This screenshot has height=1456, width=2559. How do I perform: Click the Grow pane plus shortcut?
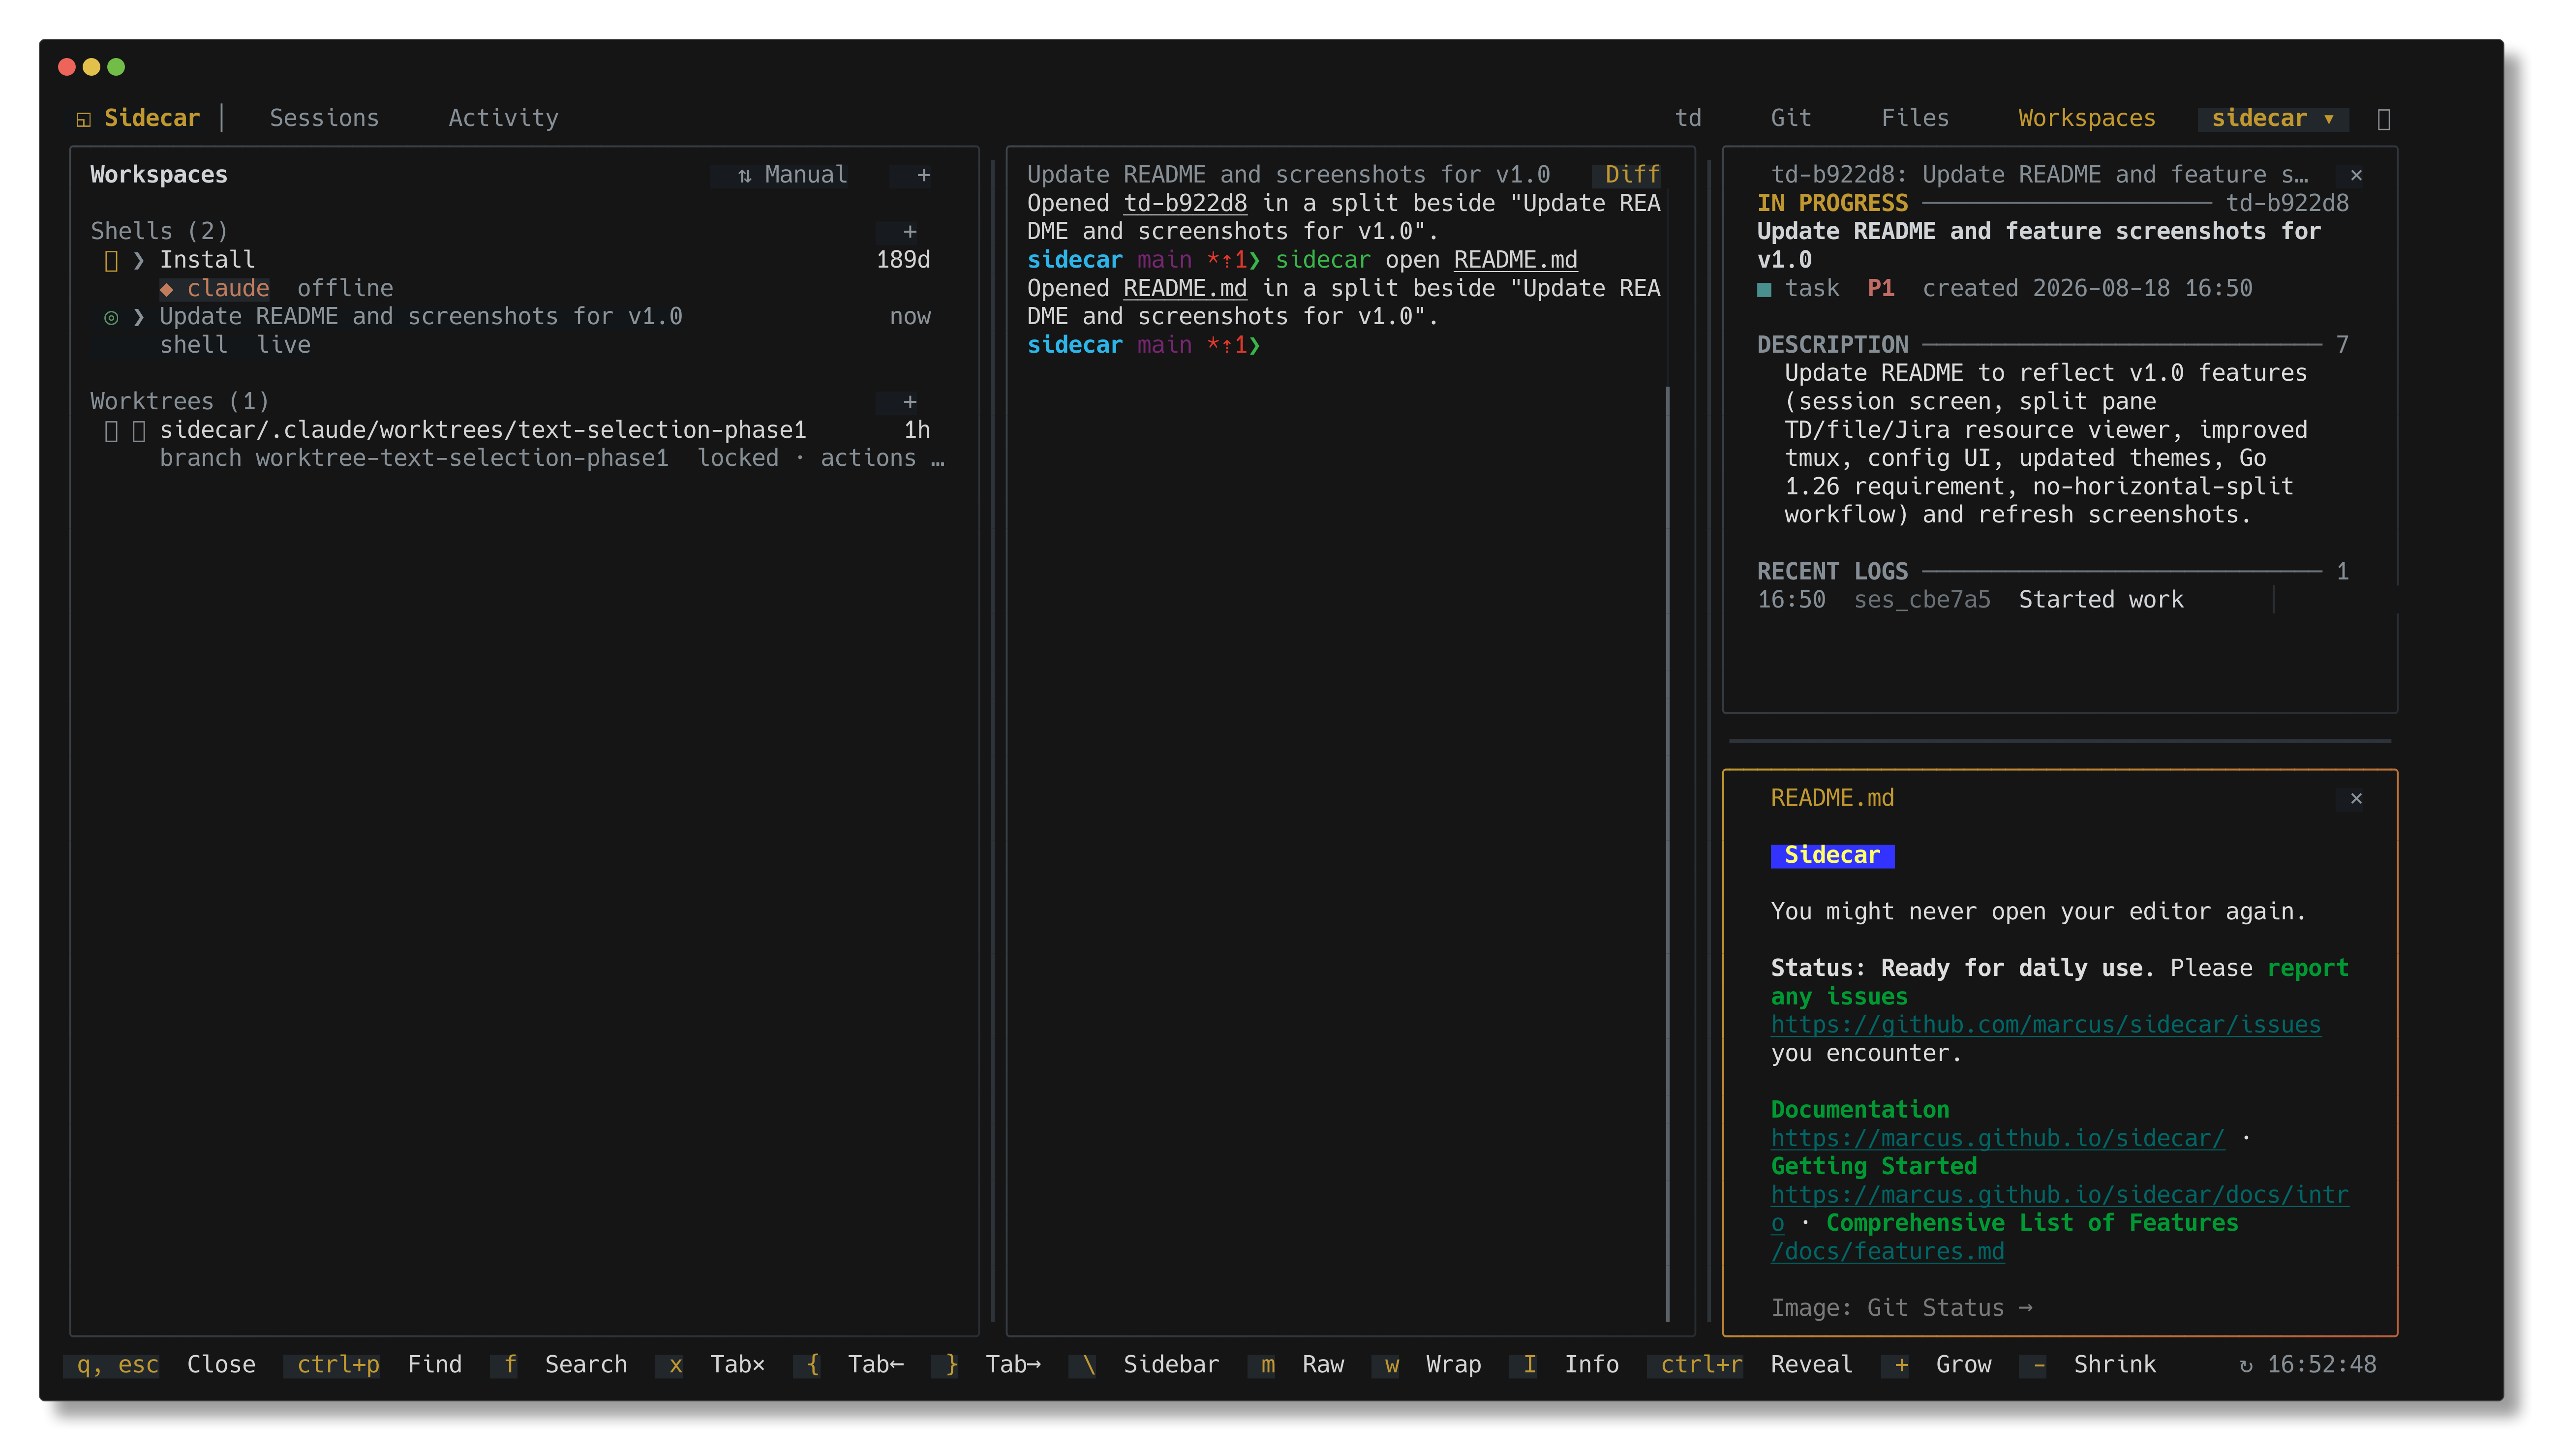1937,1365
